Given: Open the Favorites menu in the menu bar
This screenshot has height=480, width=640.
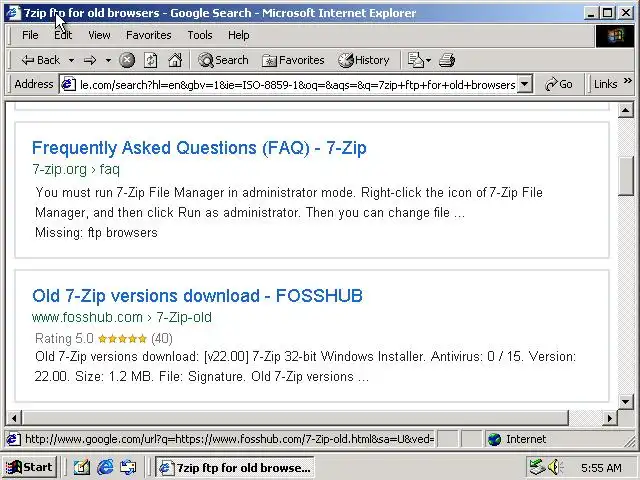Looking at the screenshot, I should (x=149, y=35).
